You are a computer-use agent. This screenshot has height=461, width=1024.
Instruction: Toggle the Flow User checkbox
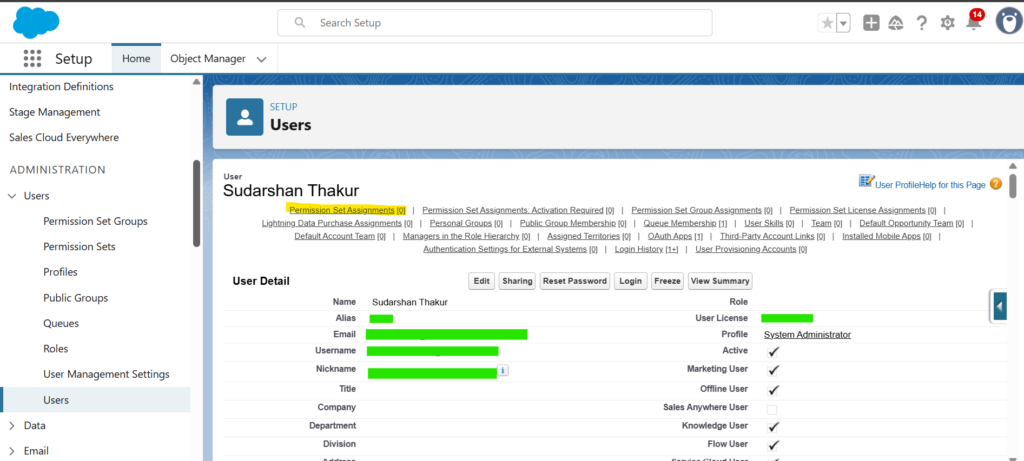(773, 445)
